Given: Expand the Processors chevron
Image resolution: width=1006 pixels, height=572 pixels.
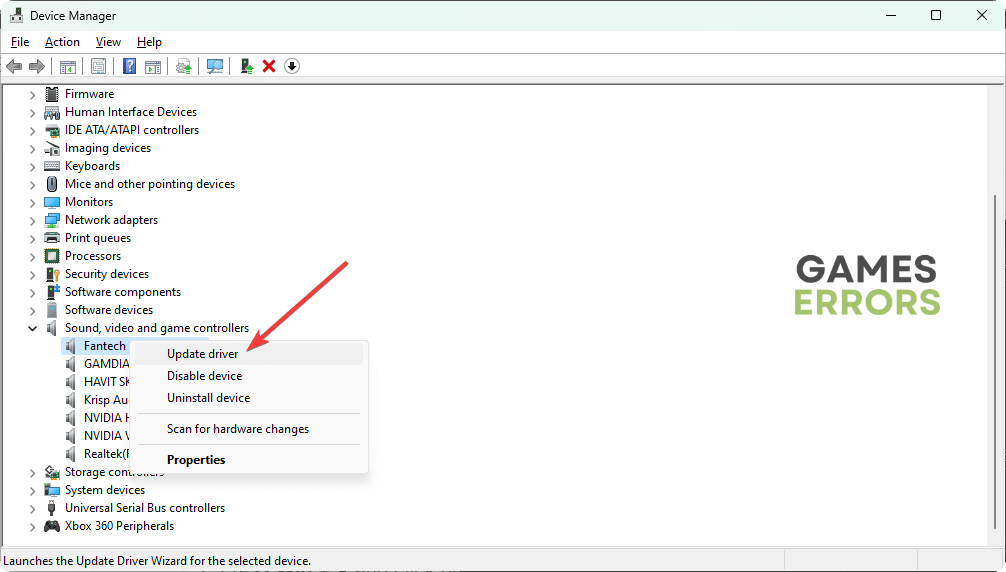Looking at the screenshot, I should pyautogui.click(x=32, y=256).
